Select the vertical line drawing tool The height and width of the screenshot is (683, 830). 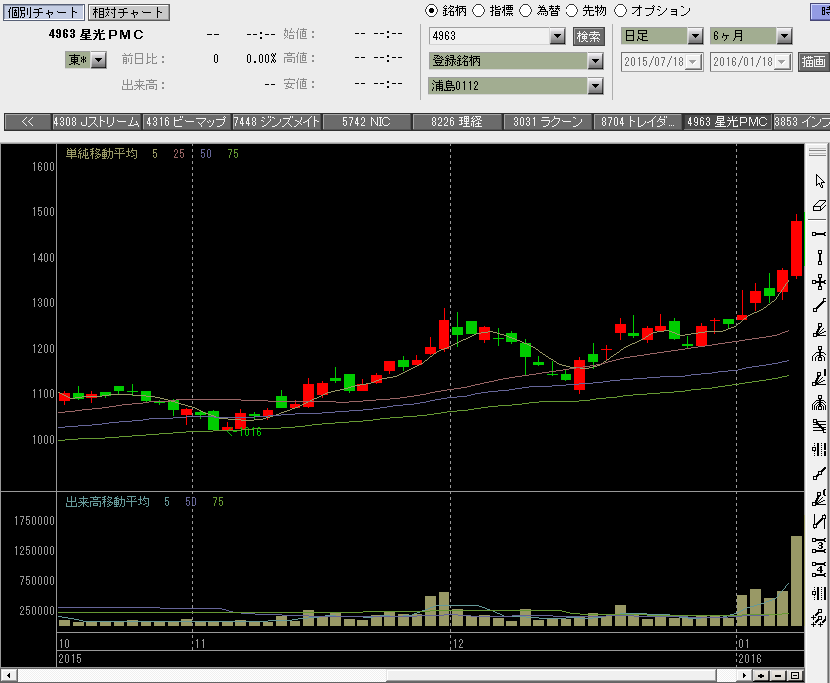(x=819, y=258)
